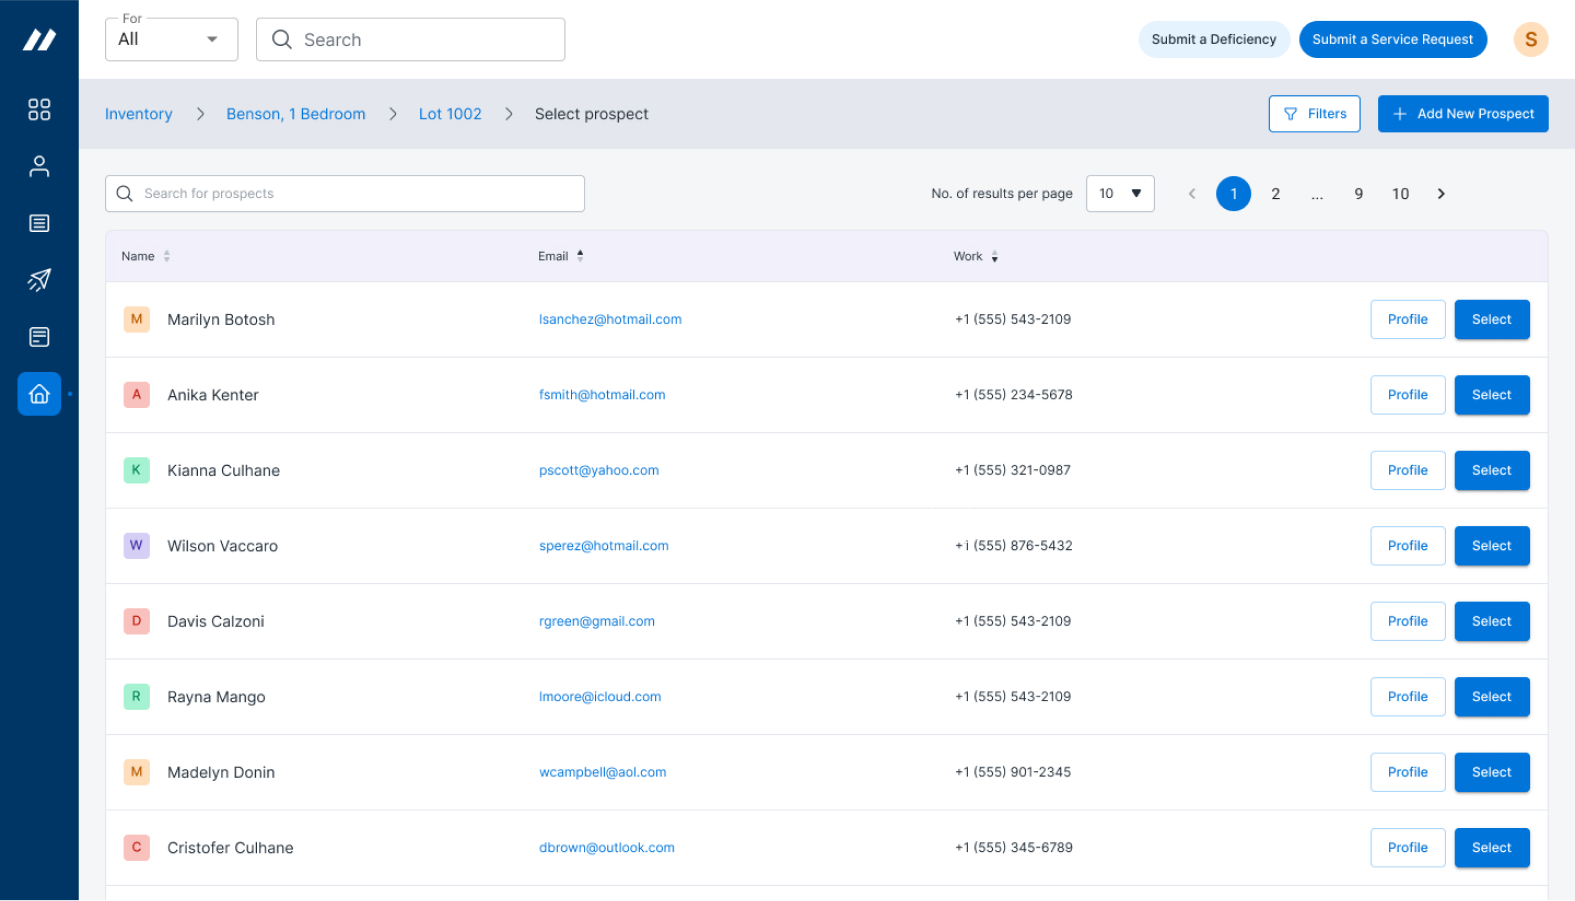Open the home inventory icon in sidebar
Viewport: 1575px width, 901px height.
pos(39,394)
